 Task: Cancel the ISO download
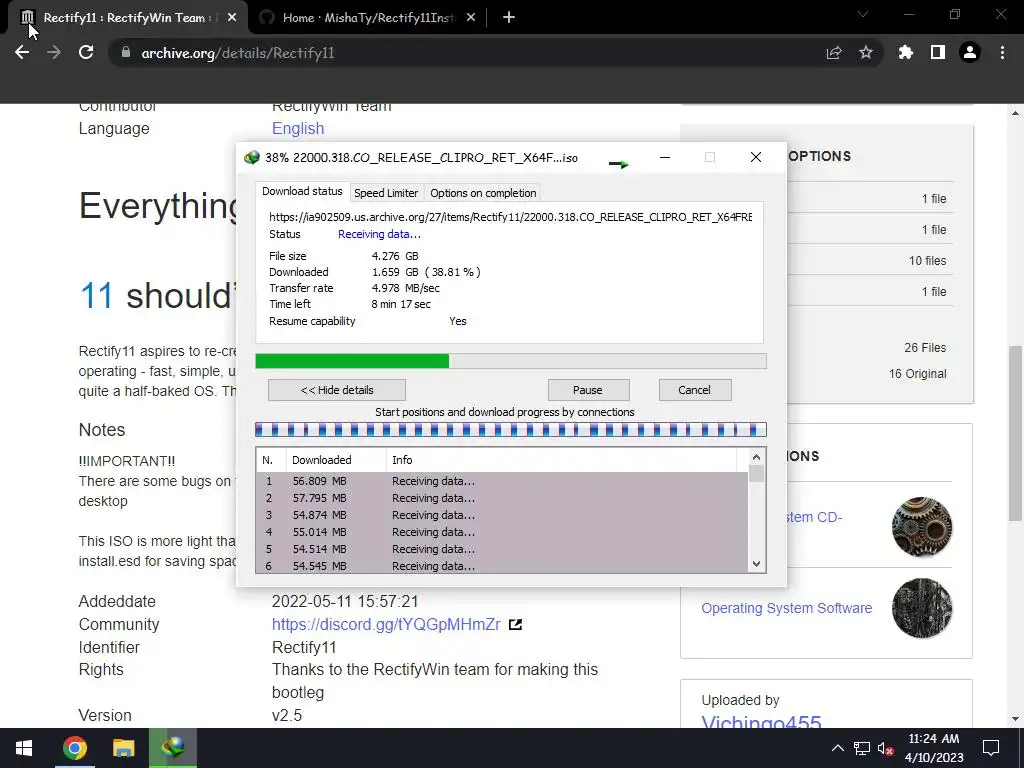pyautogui.click(x=694, y=390)
